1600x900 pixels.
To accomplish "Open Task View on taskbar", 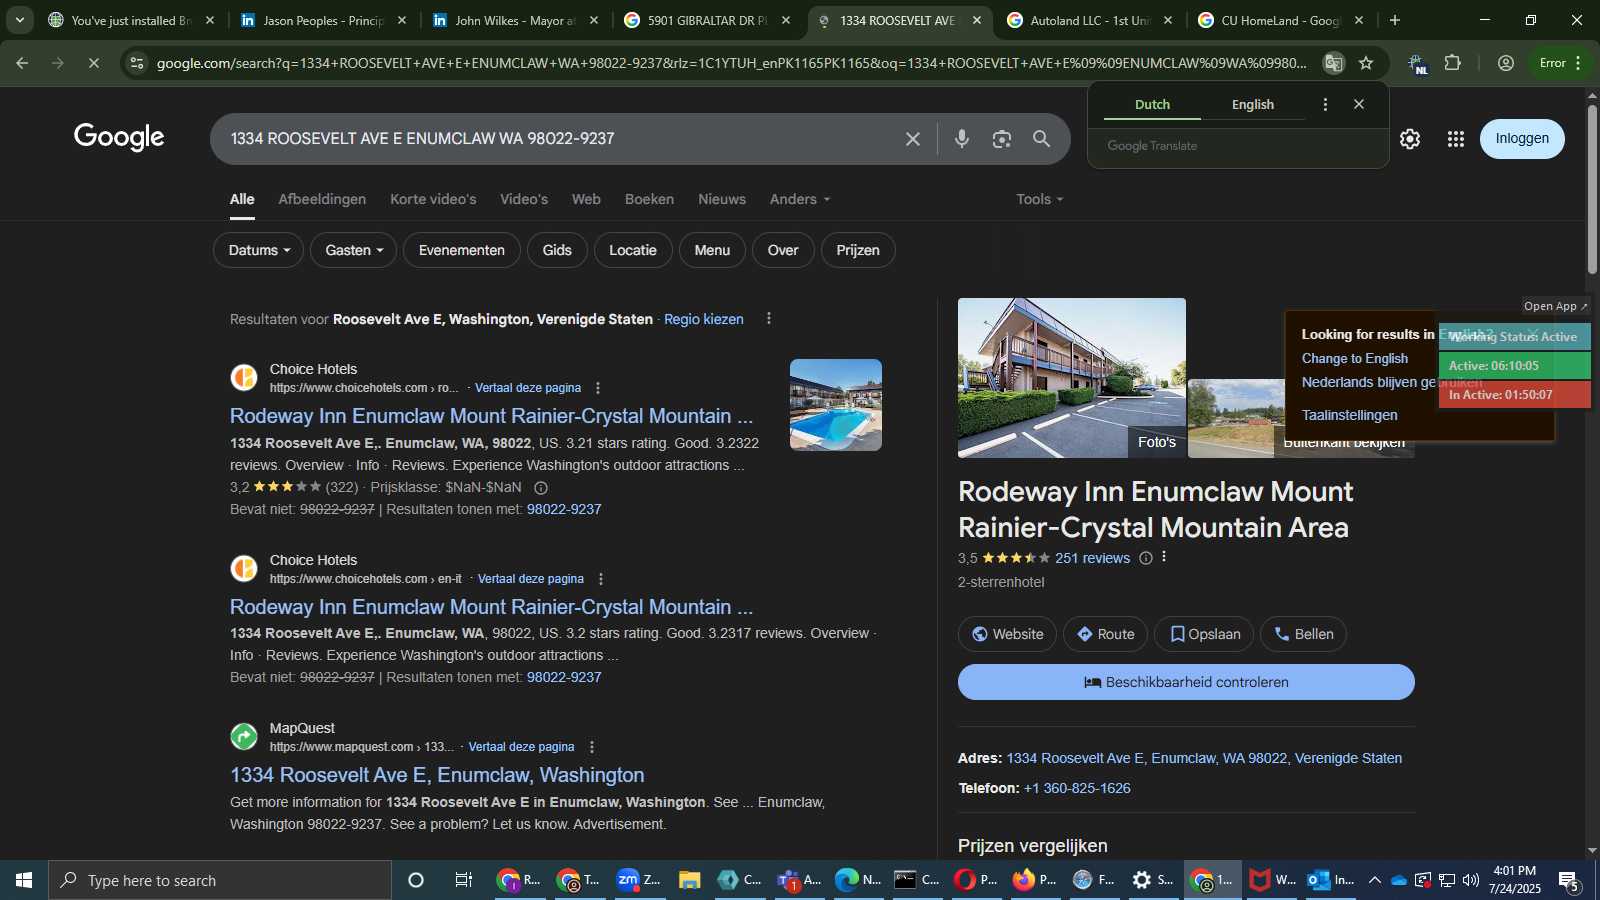I will (x=463, y=880).
